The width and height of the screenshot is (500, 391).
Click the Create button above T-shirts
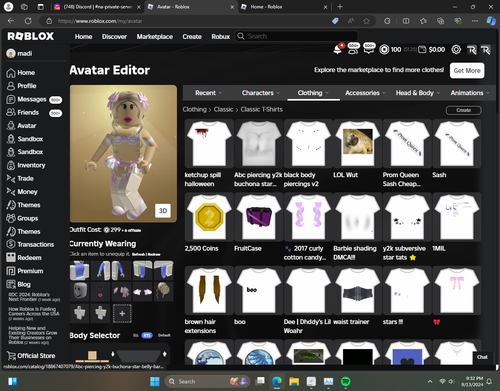tap(464, 110)
